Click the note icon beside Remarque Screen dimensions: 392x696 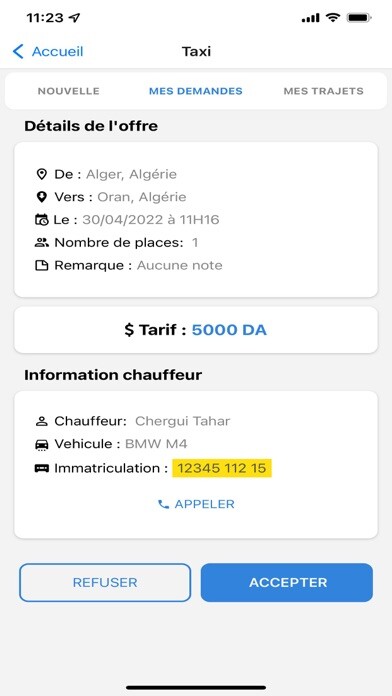pos(41,265)
